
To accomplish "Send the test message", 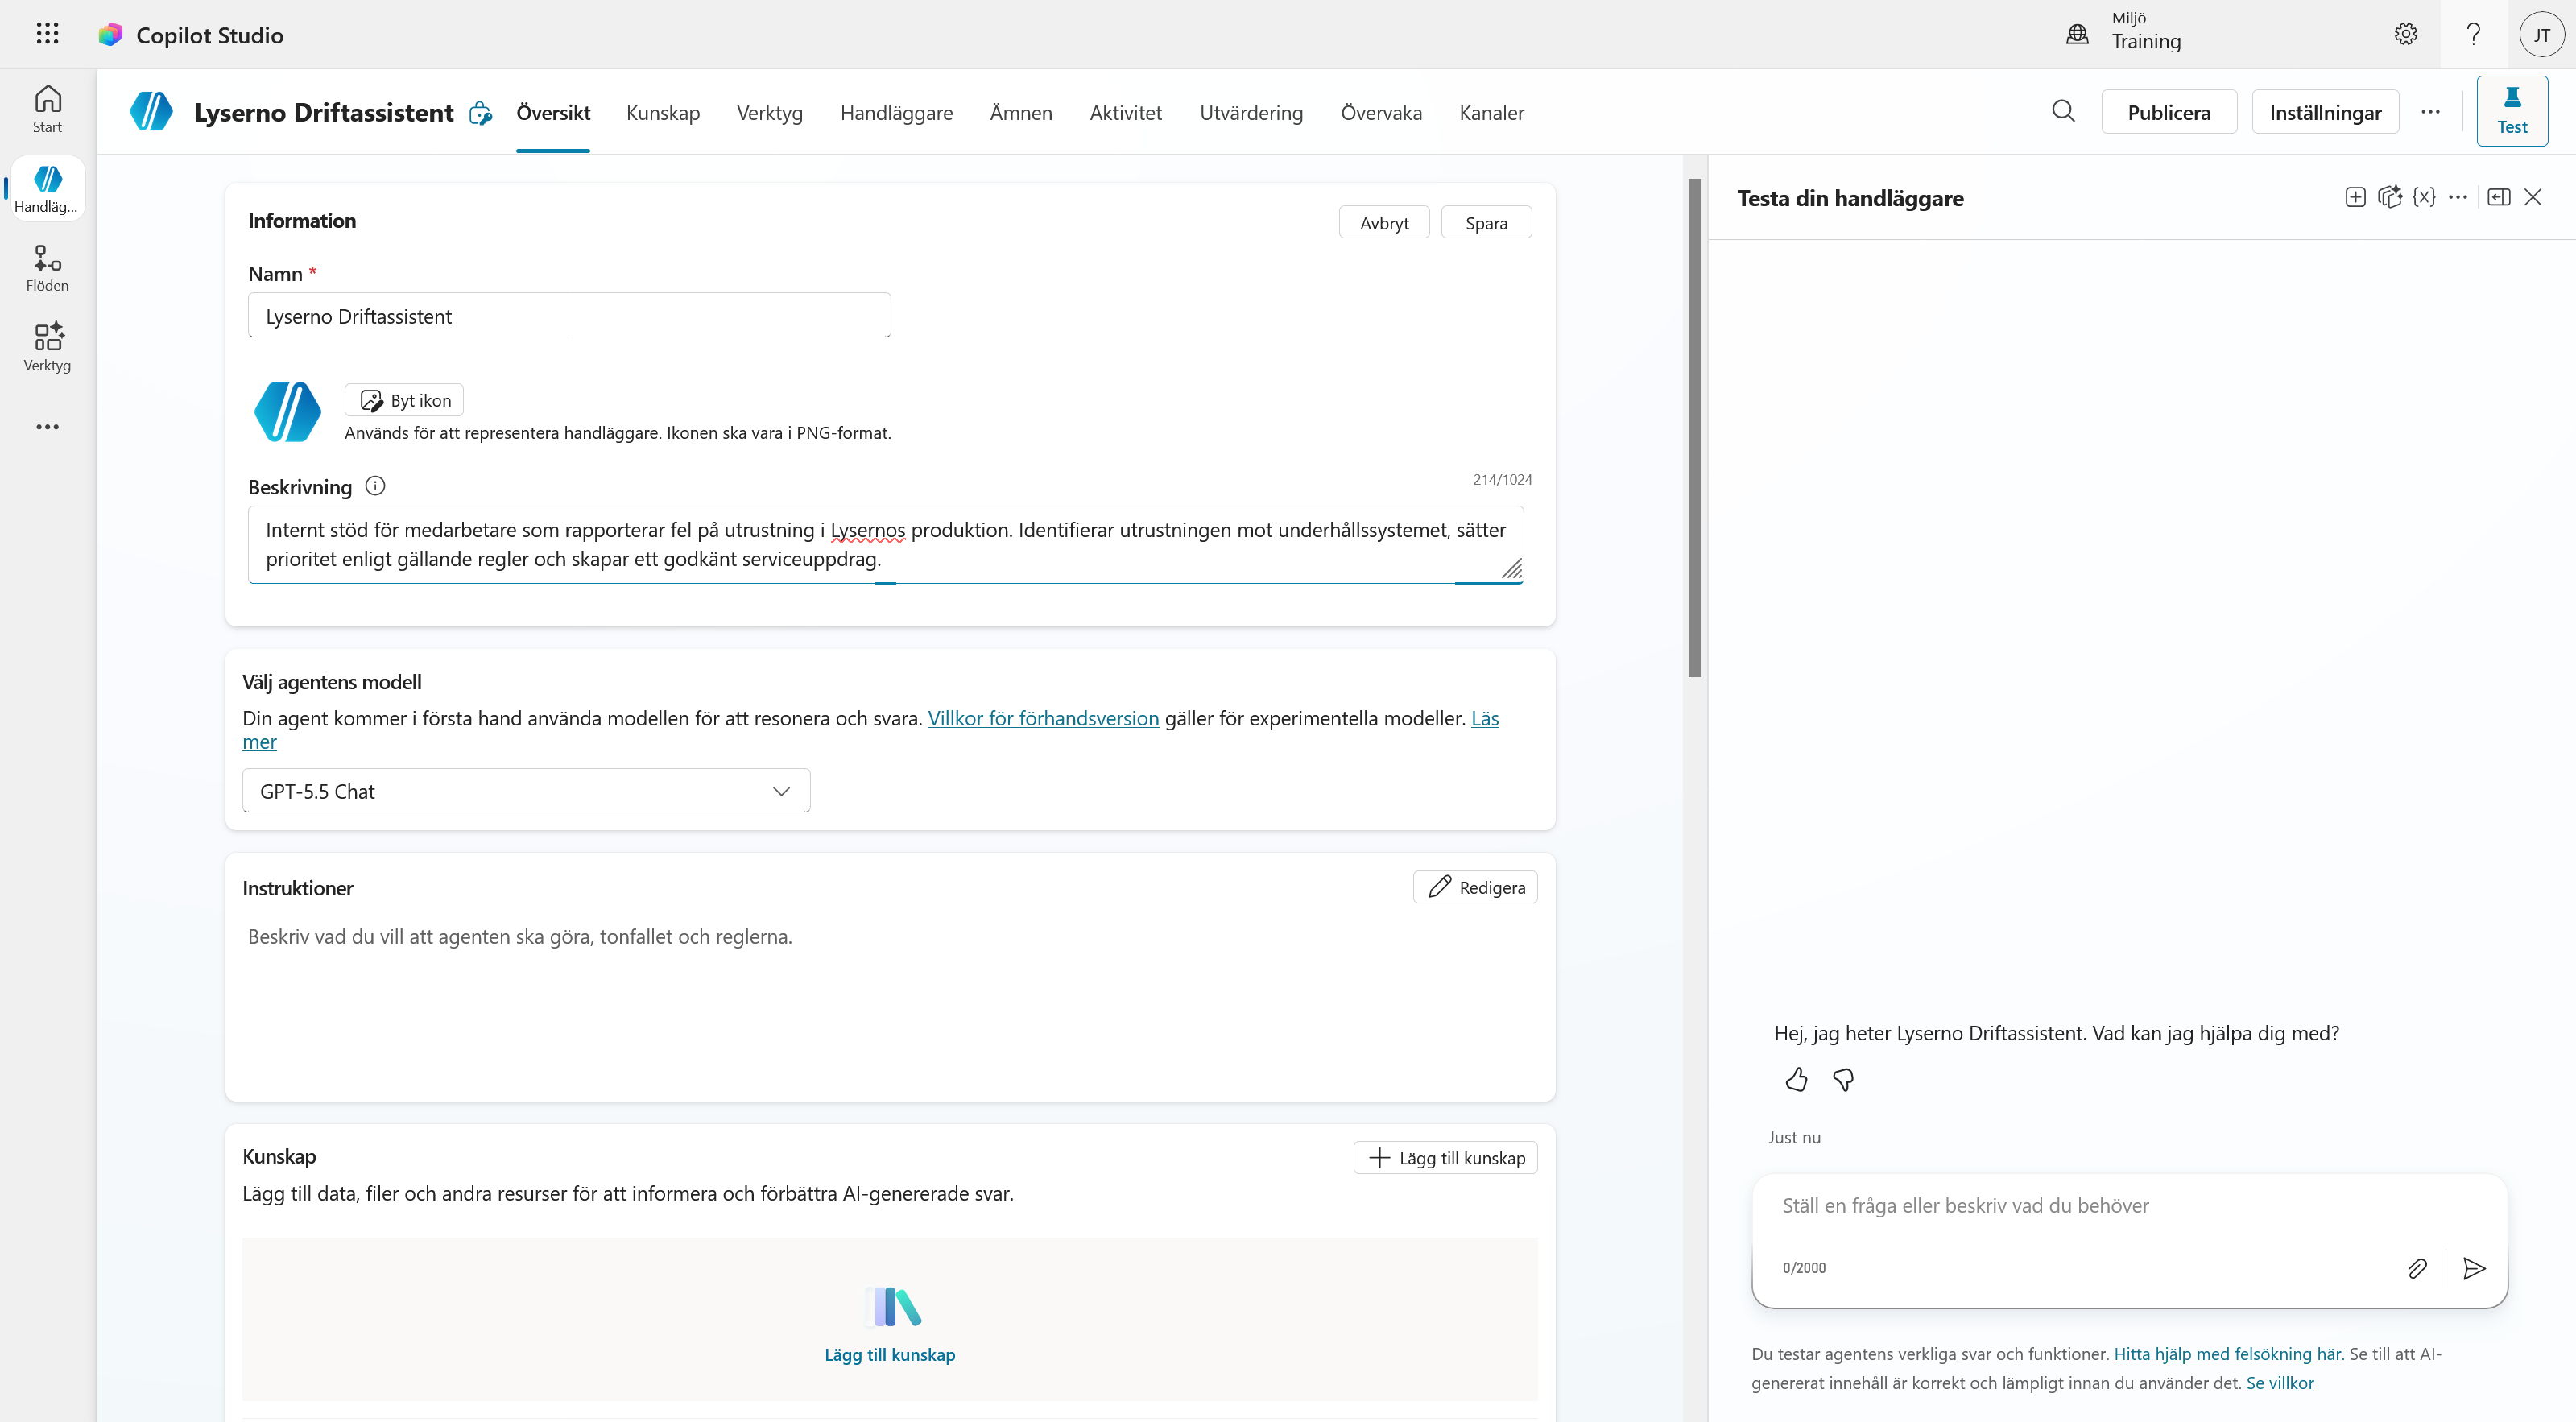I will click(2474, 1268).
